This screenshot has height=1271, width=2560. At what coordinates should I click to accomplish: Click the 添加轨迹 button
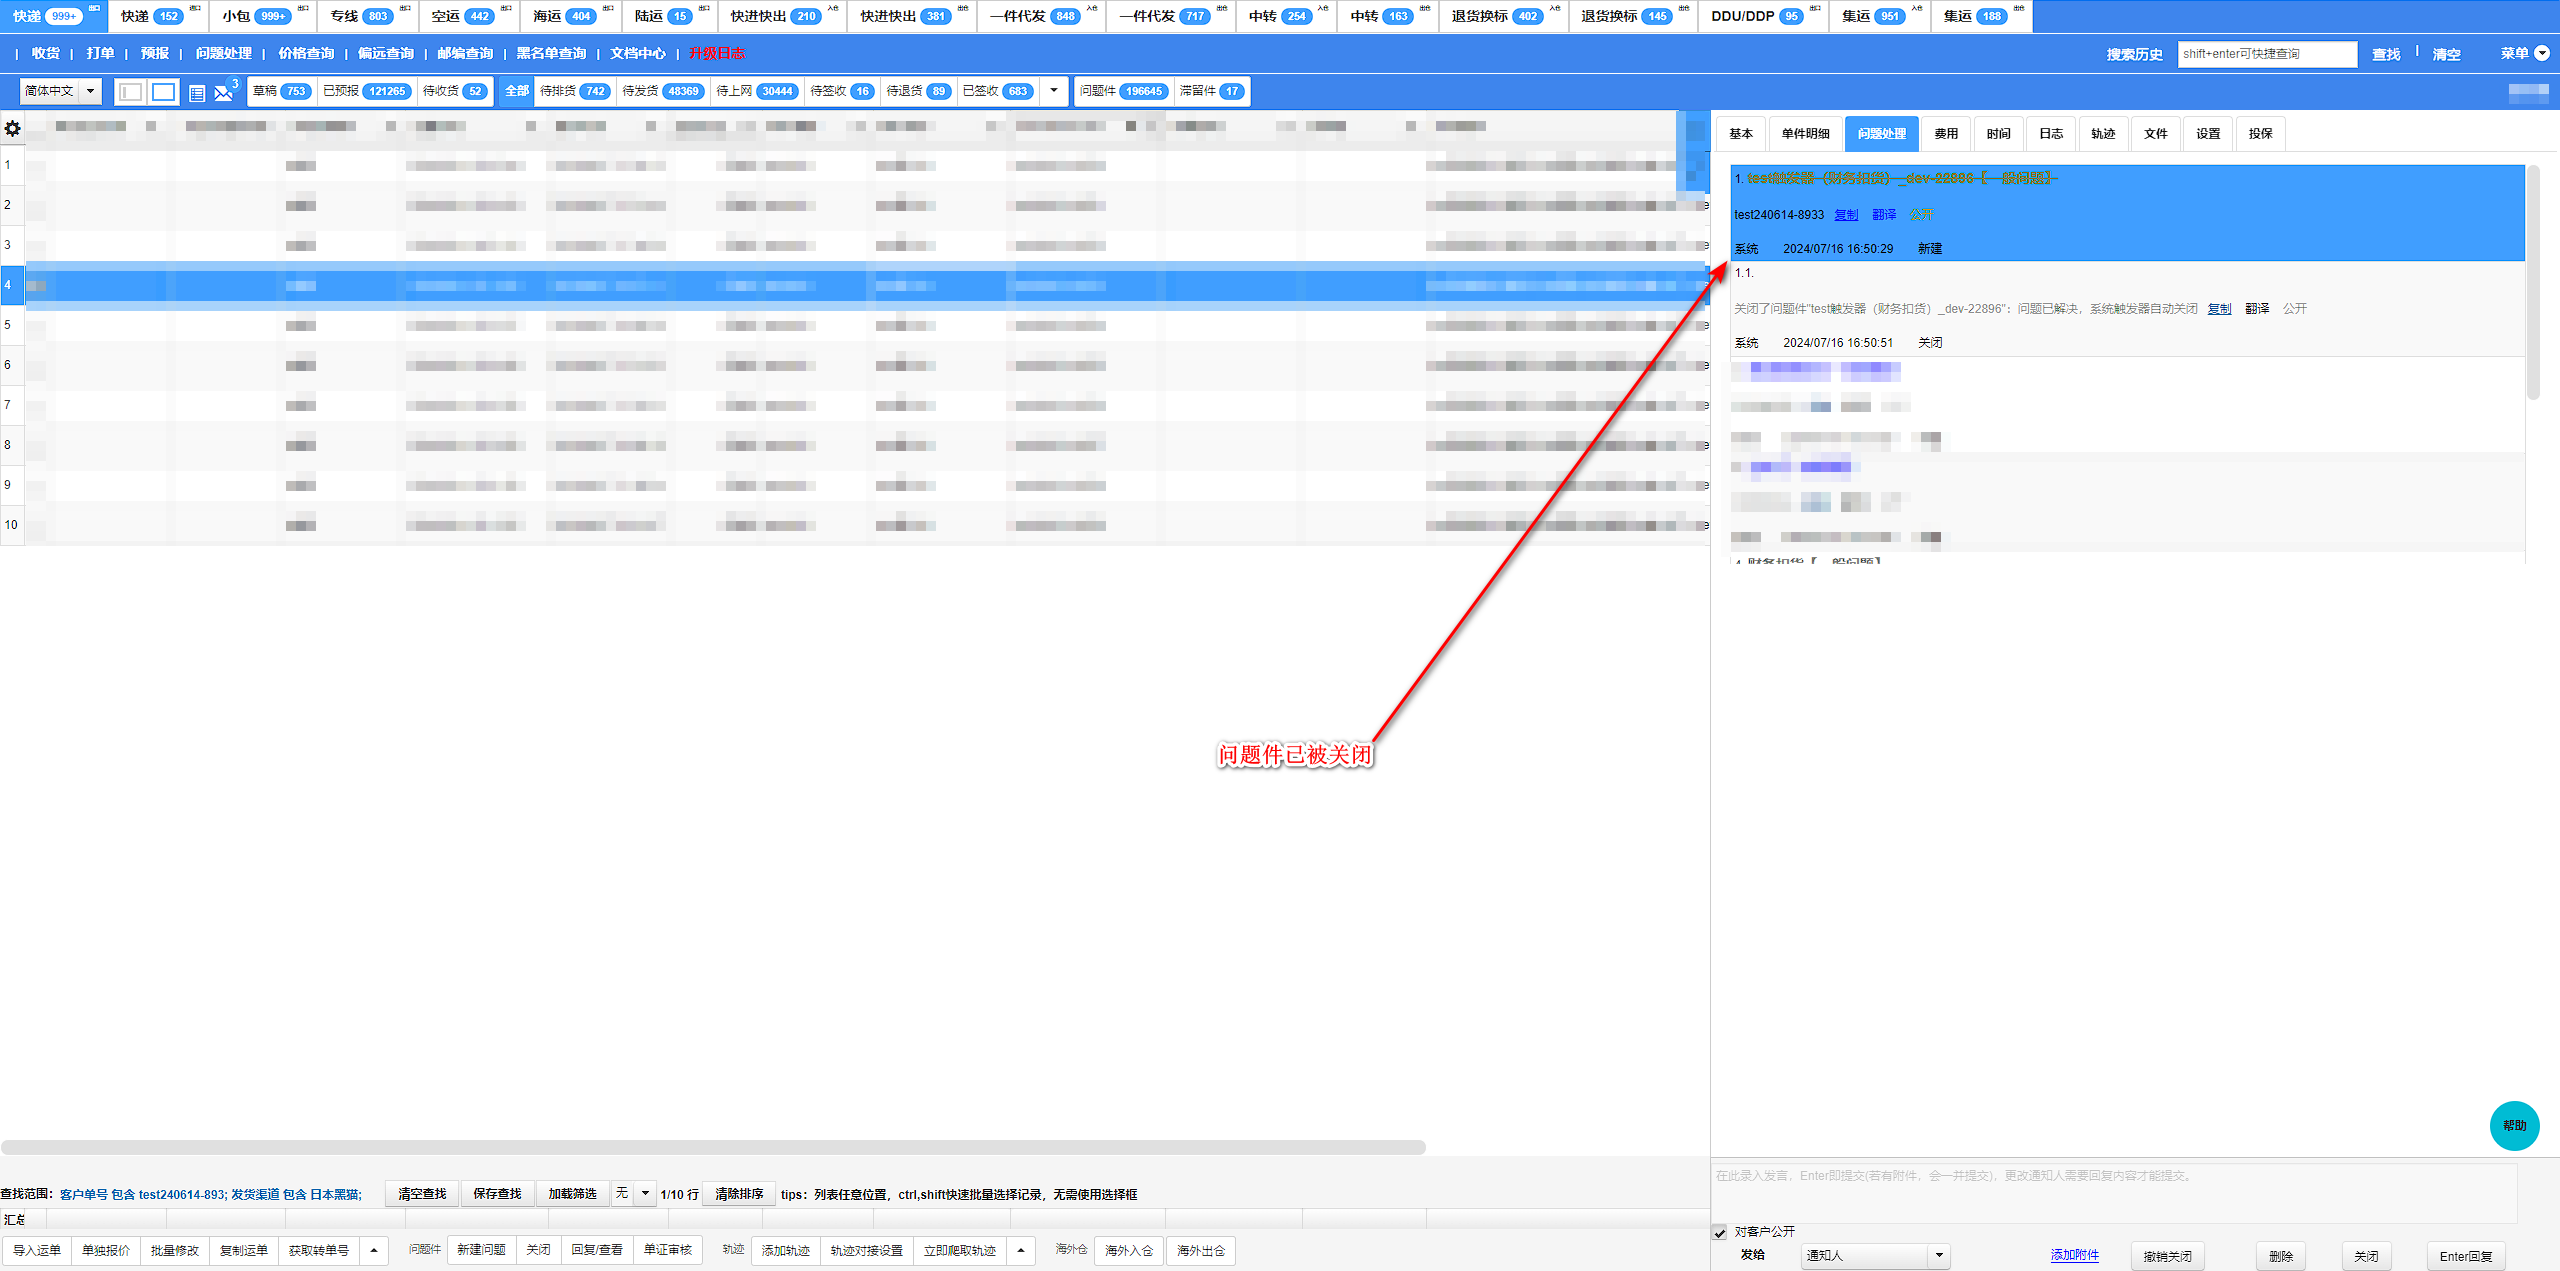786,1250
